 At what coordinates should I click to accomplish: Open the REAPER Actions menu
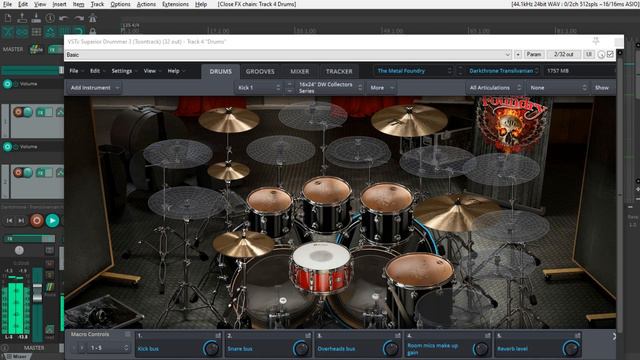[x=146, y=4]
